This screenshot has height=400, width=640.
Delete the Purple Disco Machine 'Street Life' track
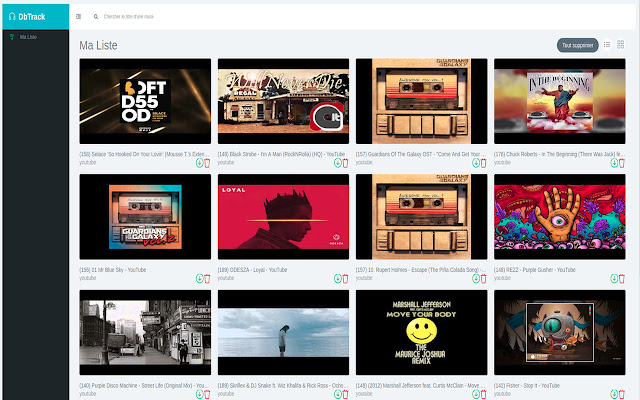[x=207, y=394]
